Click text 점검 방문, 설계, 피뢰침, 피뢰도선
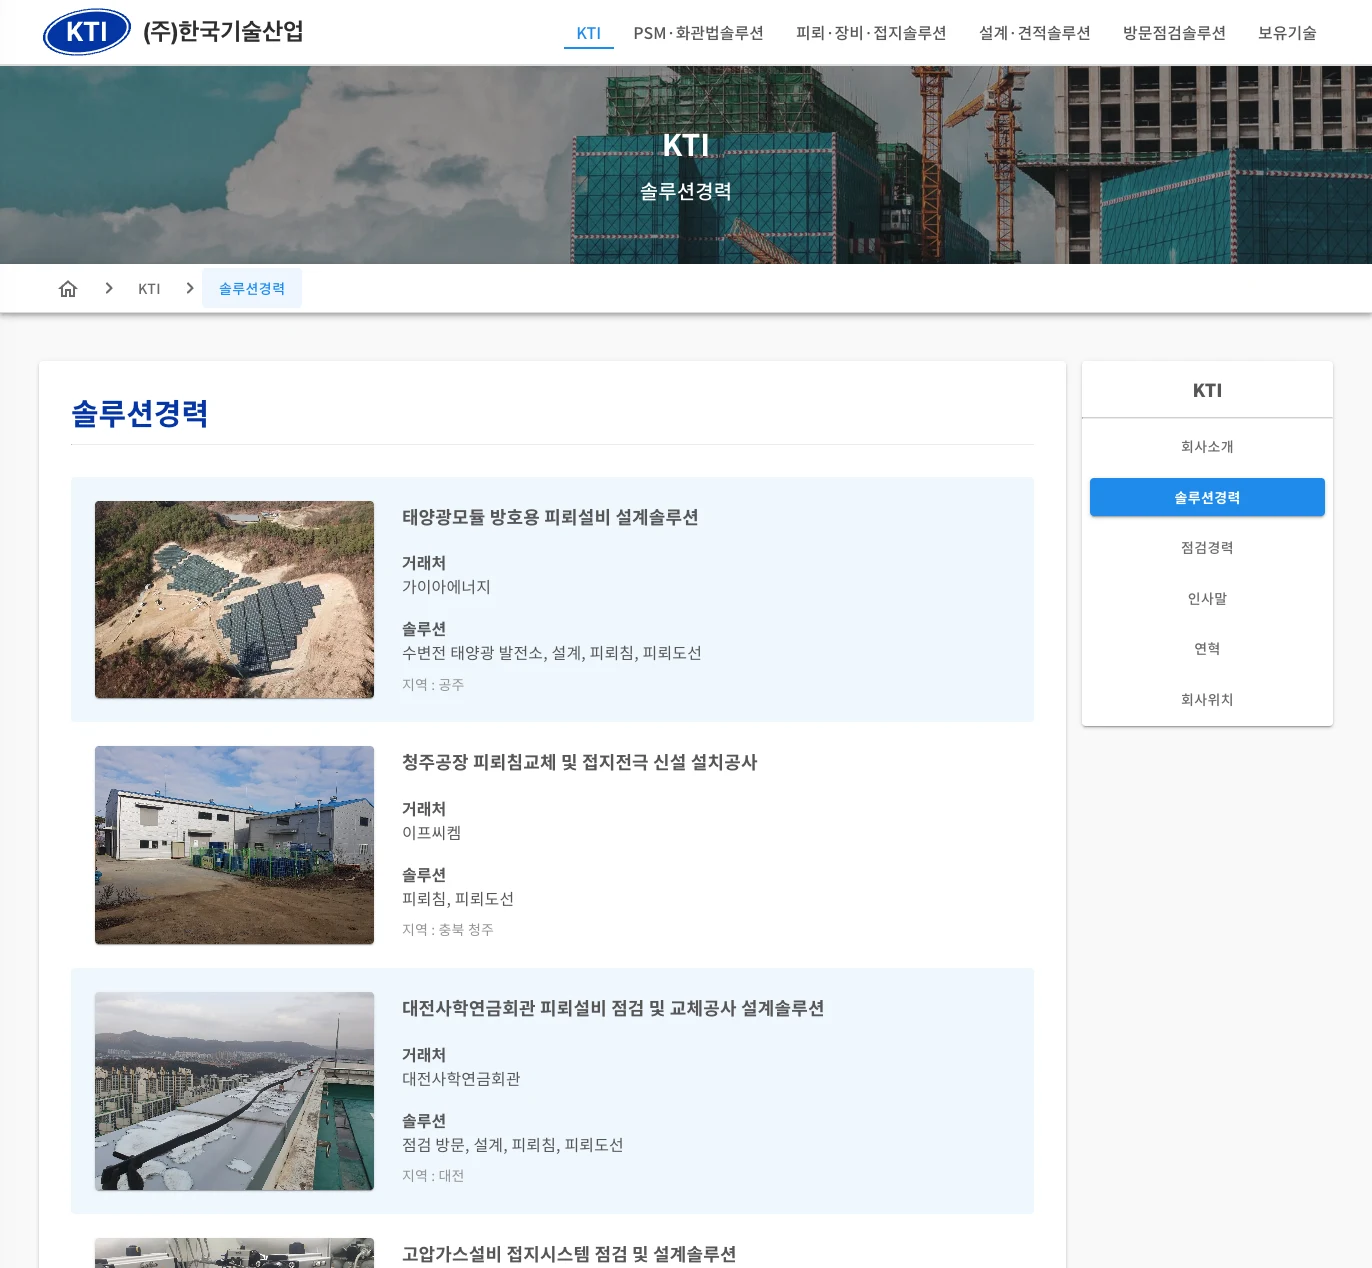1372x1268 pixels. (512, 1145)
